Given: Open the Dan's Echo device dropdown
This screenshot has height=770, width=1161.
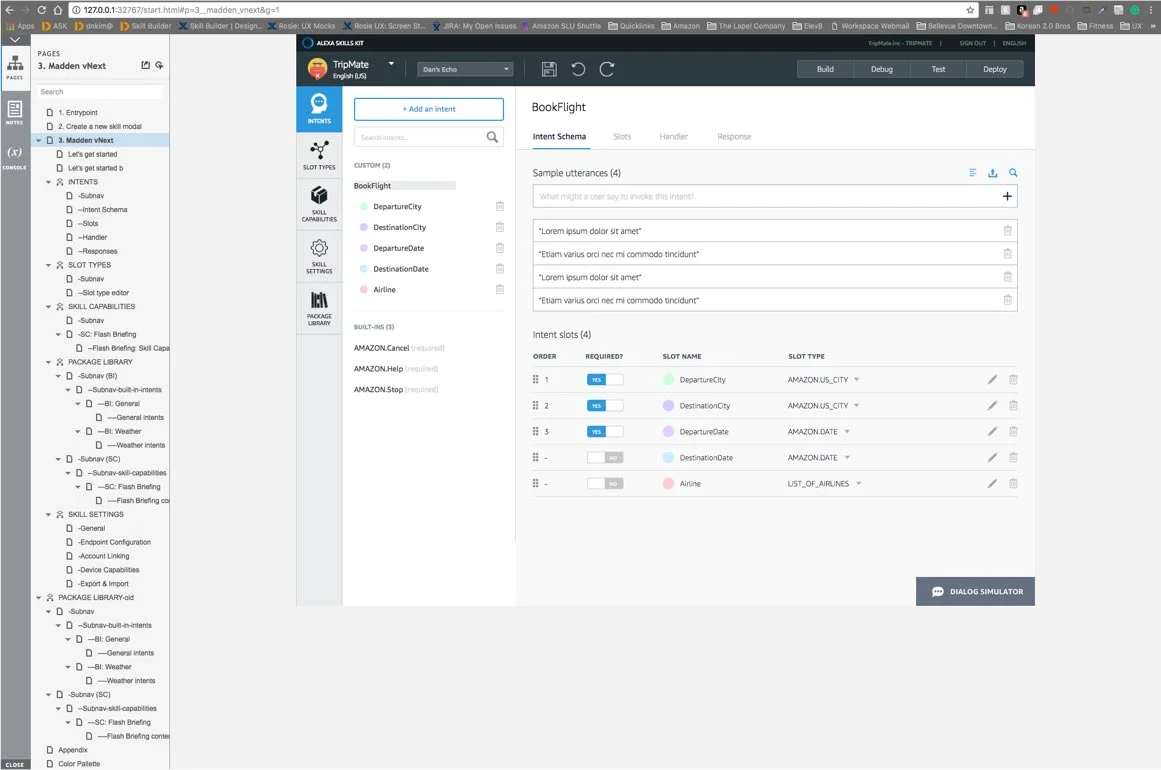Looking at the screenshot, I should [465, 69].
